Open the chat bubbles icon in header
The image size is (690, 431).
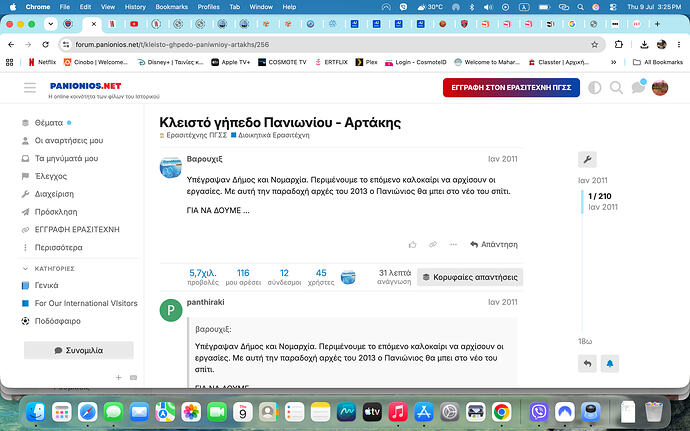pyautogui.click(x=638, y=87)
